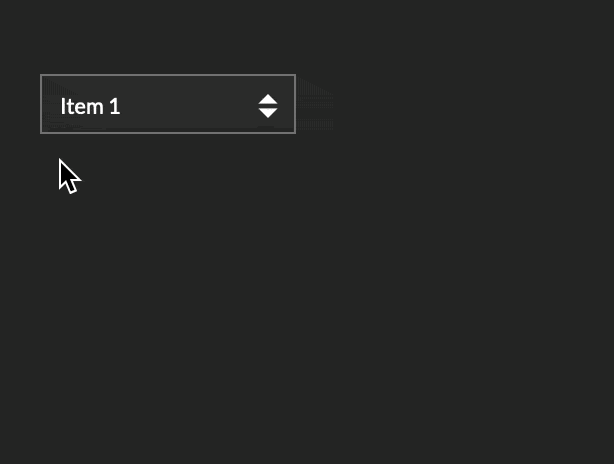Viewport: 614px width, 464px height.
Task: Open the Item 1 dropdown
Action: [x=168, y=104]
